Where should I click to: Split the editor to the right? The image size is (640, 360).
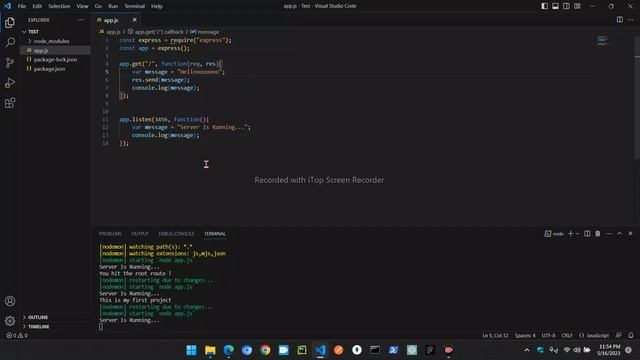click(x=620, y=20)
